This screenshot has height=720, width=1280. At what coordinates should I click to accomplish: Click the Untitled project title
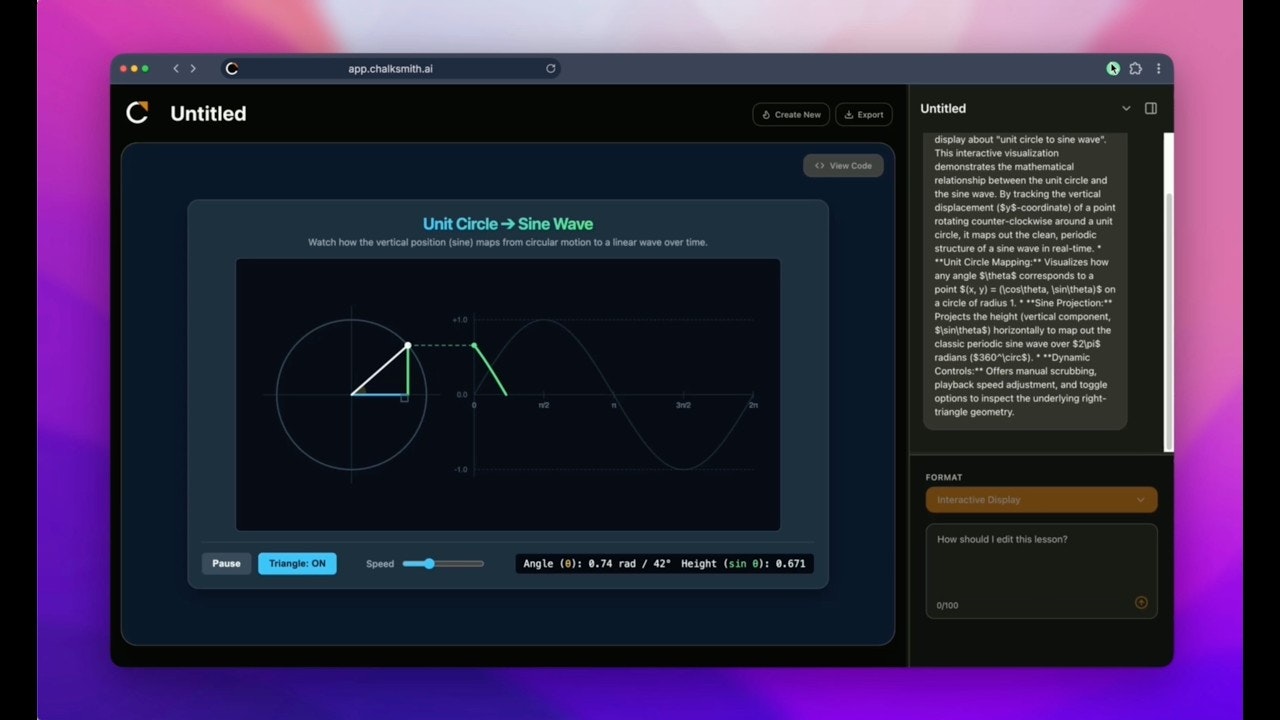(208, 113)
